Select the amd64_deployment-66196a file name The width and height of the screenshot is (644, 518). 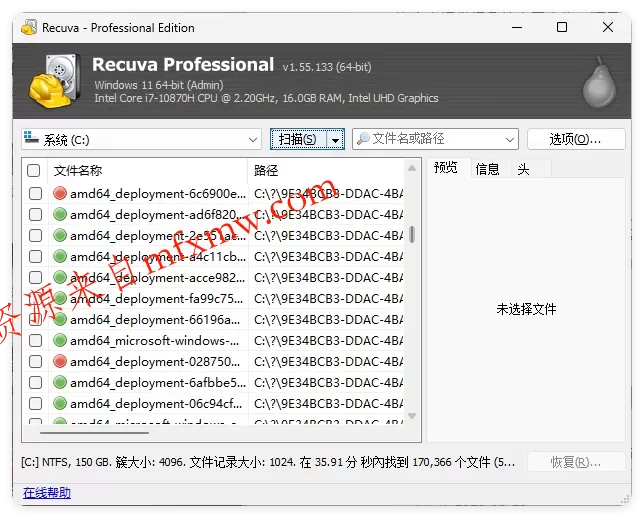155,320
